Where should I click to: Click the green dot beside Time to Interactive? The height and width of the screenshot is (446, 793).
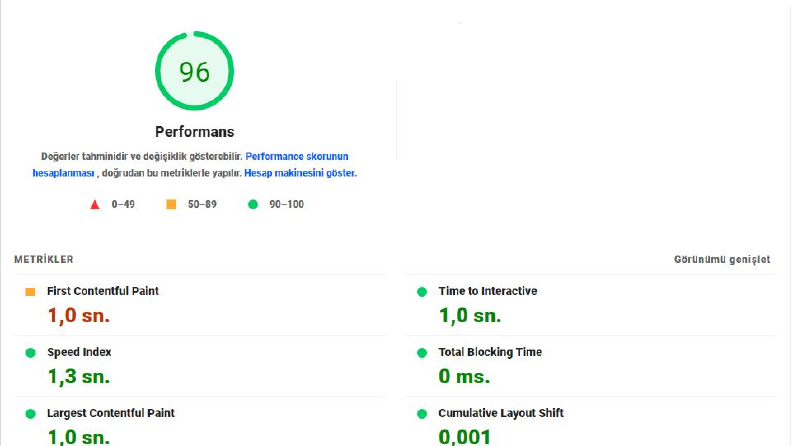click(422, 292)
